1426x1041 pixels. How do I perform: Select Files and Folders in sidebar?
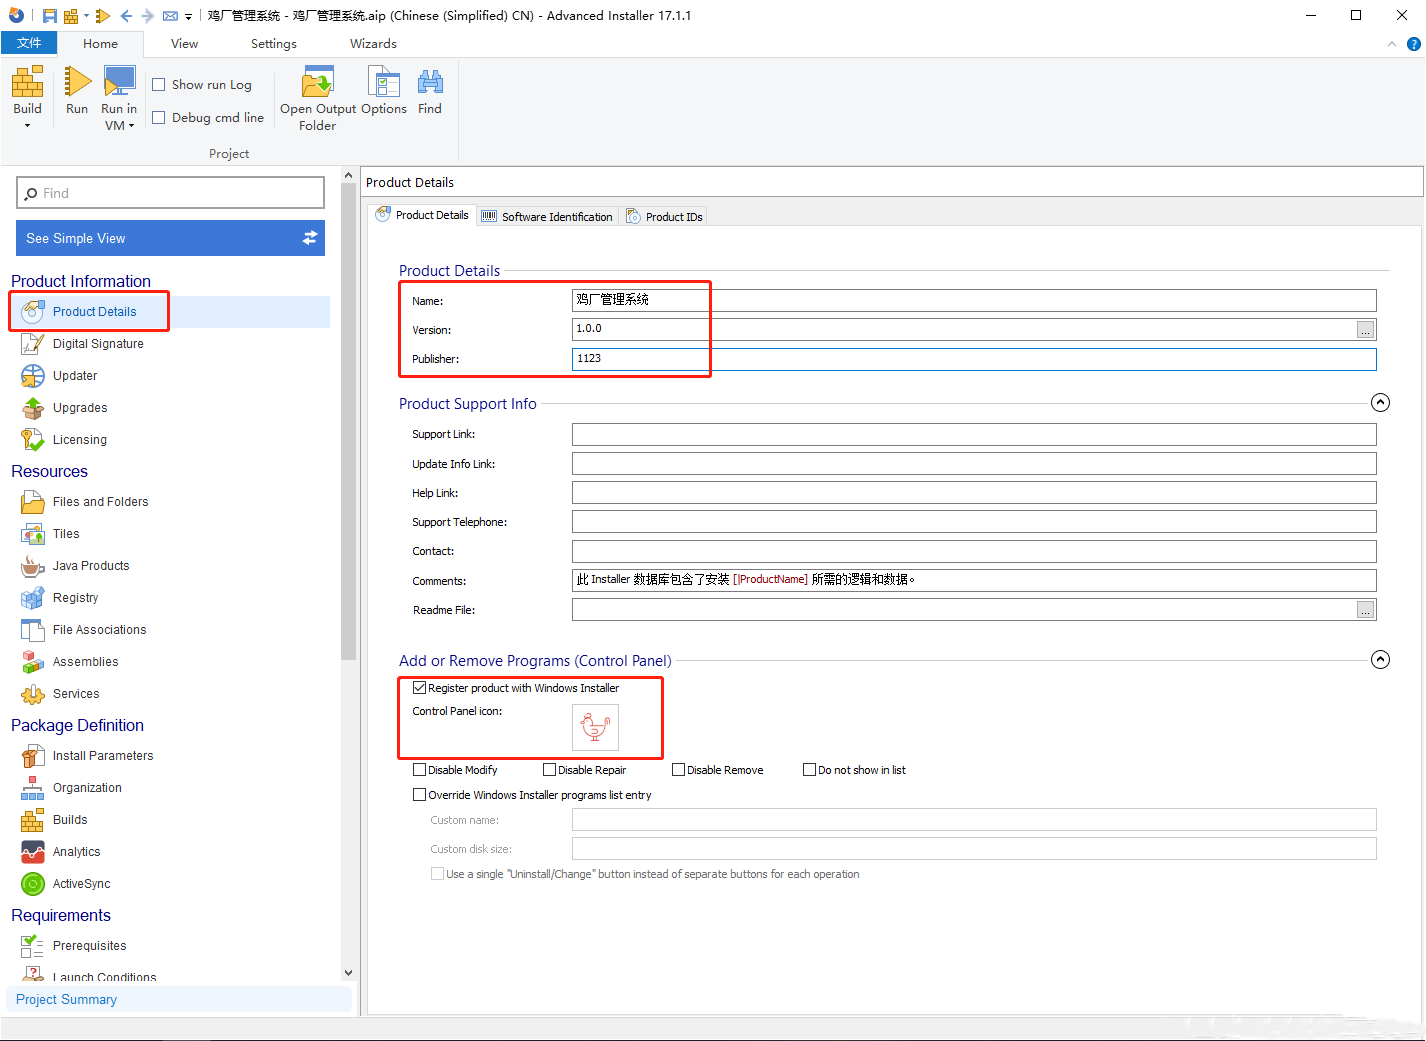pos(100,502)
